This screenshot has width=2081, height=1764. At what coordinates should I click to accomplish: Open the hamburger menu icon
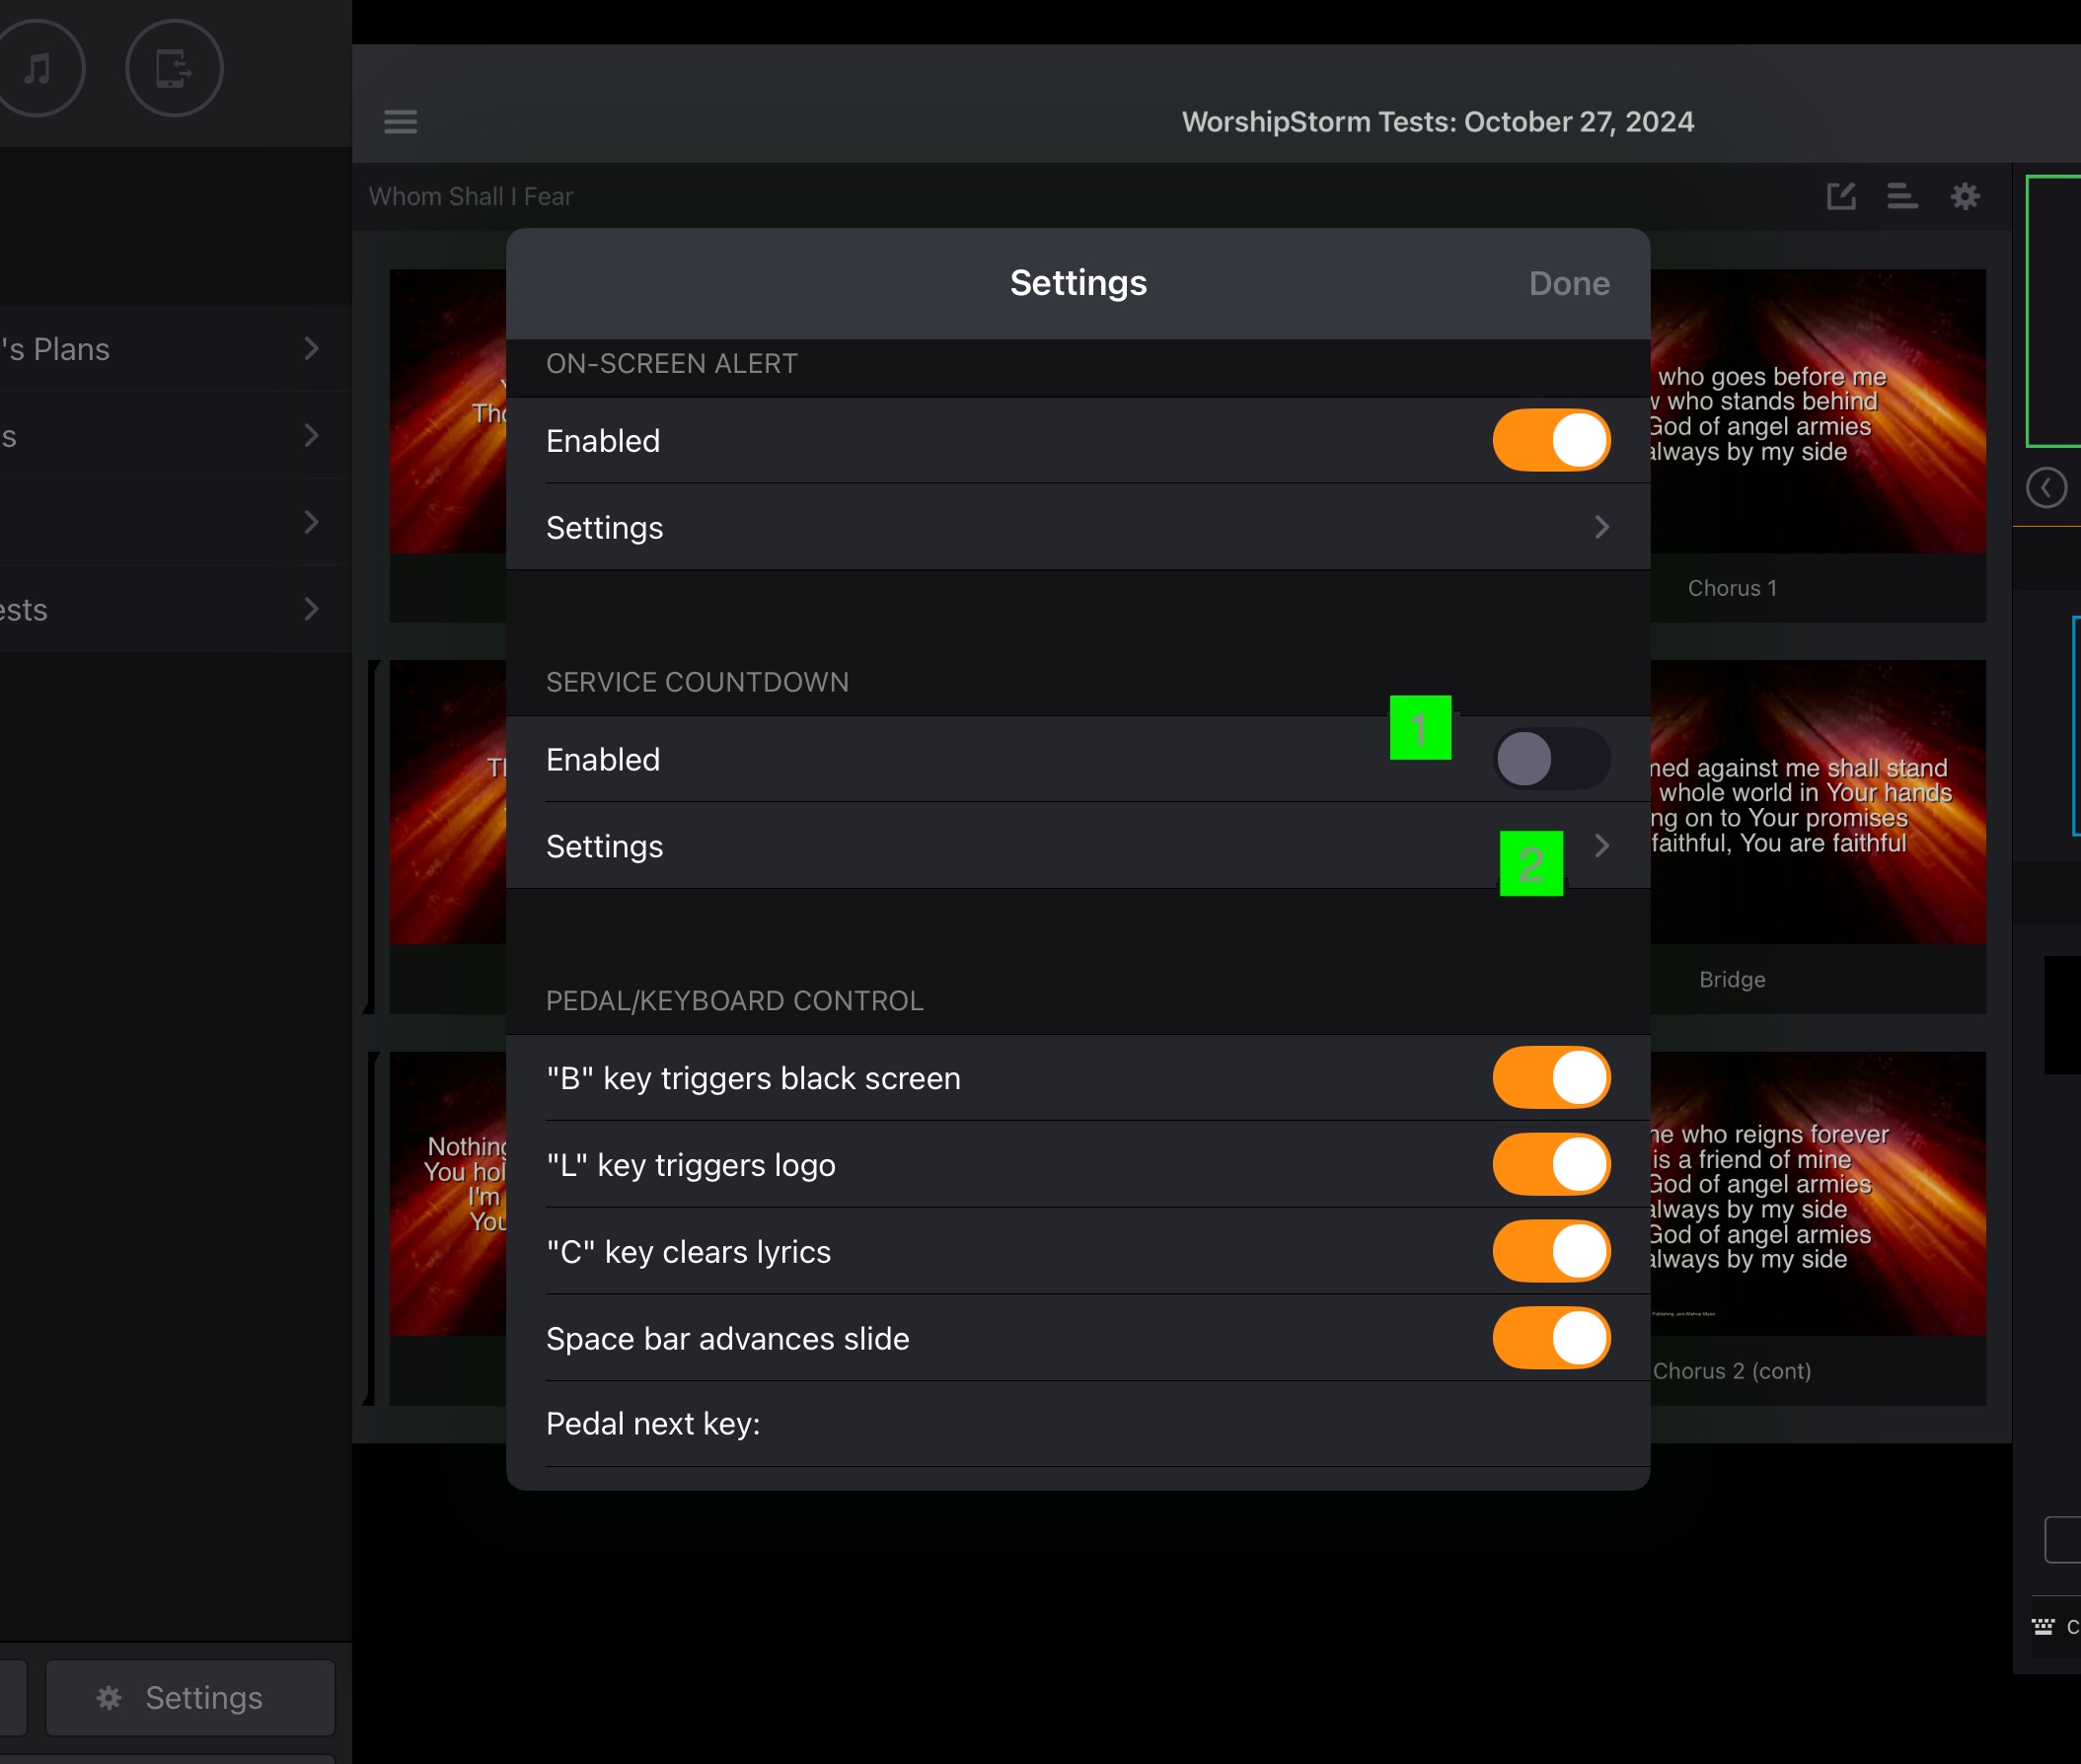(x=400, y=122)
